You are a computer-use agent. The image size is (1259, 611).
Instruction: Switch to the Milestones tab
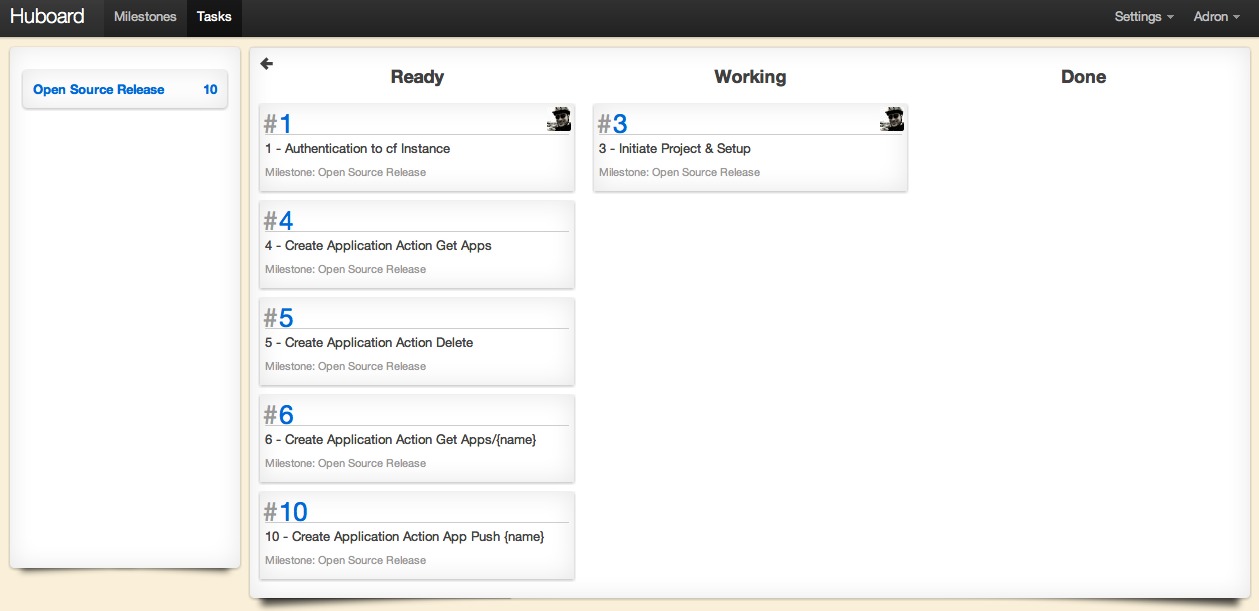pyautogui.click(x=145, y=16)
